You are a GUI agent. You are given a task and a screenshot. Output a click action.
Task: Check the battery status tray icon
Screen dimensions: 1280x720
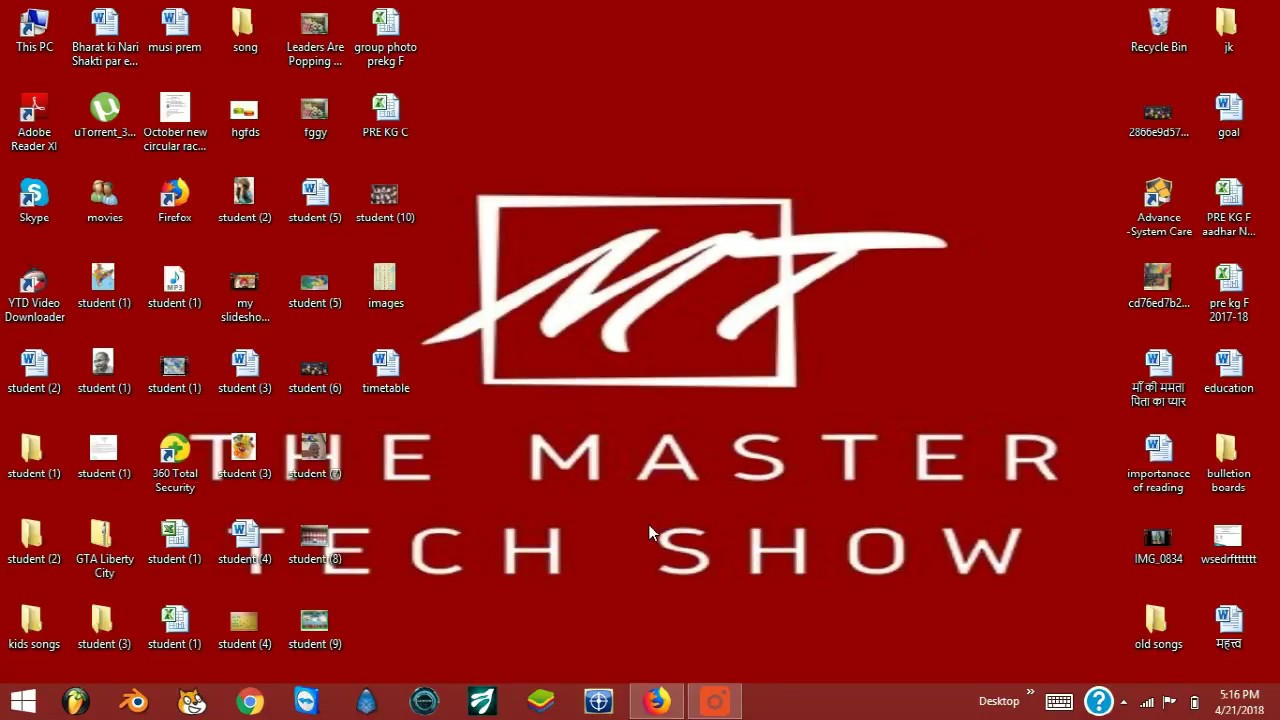coord(1194,702)
